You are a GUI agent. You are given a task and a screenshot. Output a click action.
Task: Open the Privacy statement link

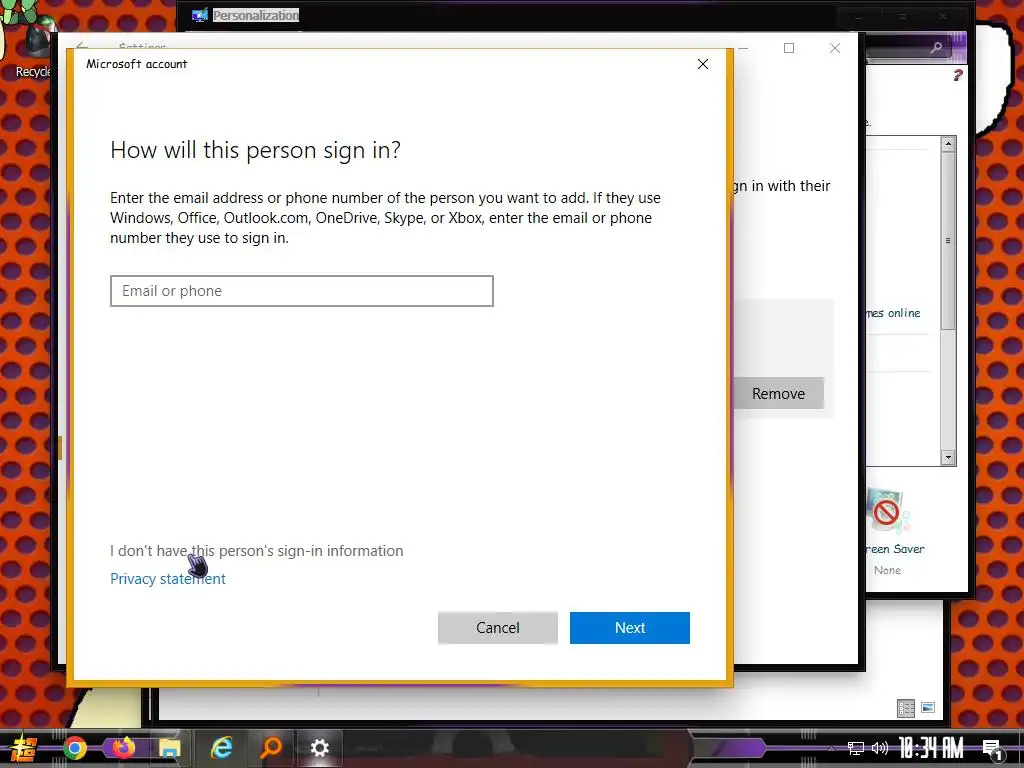point(168,579)
